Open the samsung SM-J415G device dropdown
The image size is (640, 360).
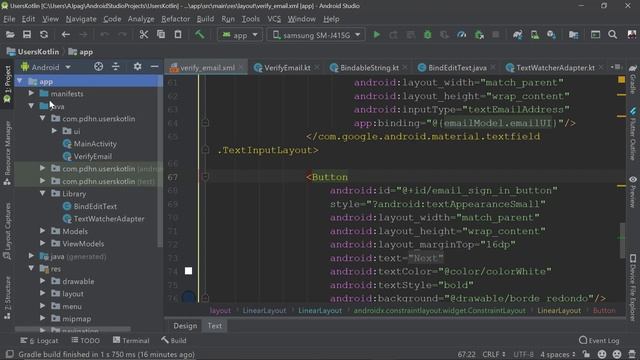(316, 35)
